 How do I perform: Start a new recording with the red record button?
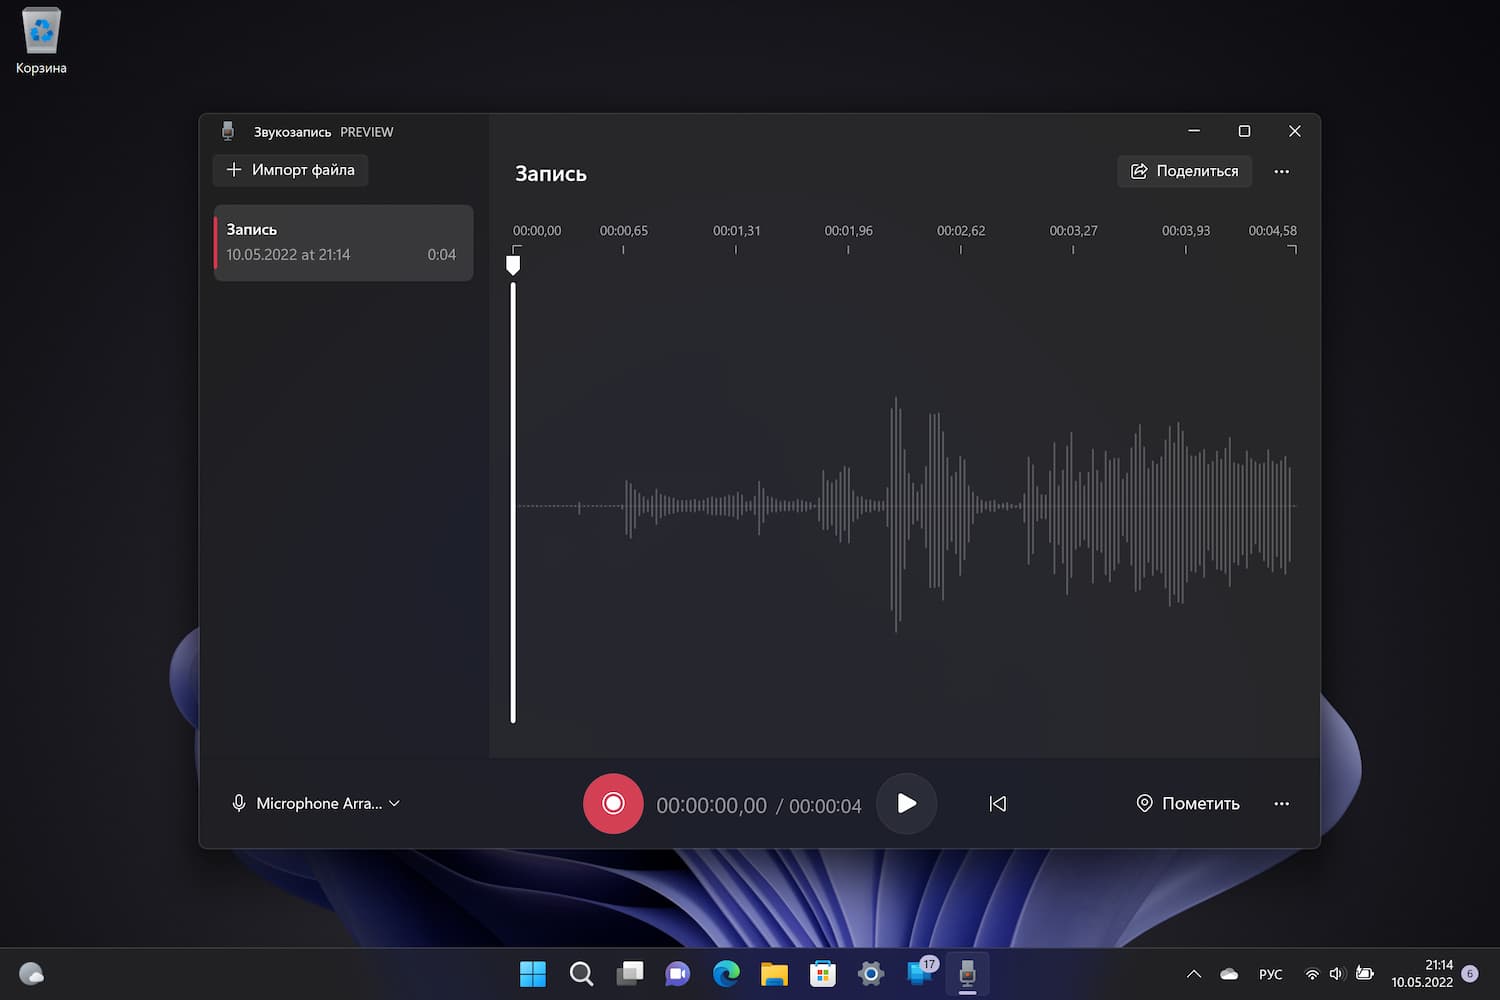613,803
